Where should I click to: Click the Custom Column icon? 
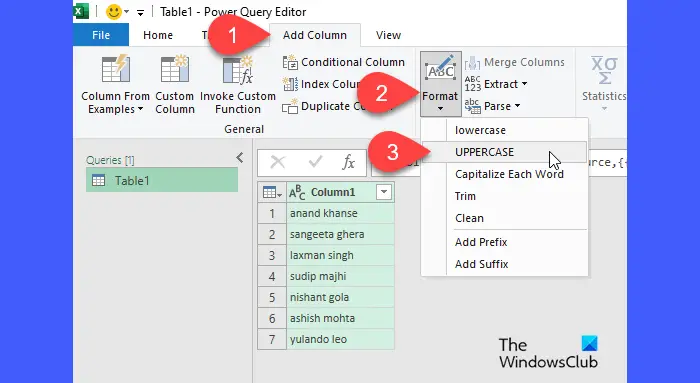175,69
